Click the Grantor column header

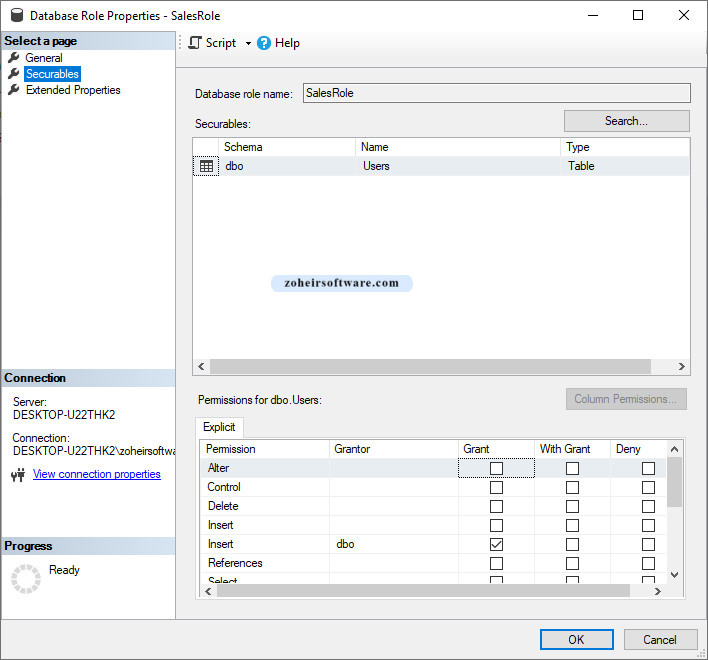[x=394, y=449]
